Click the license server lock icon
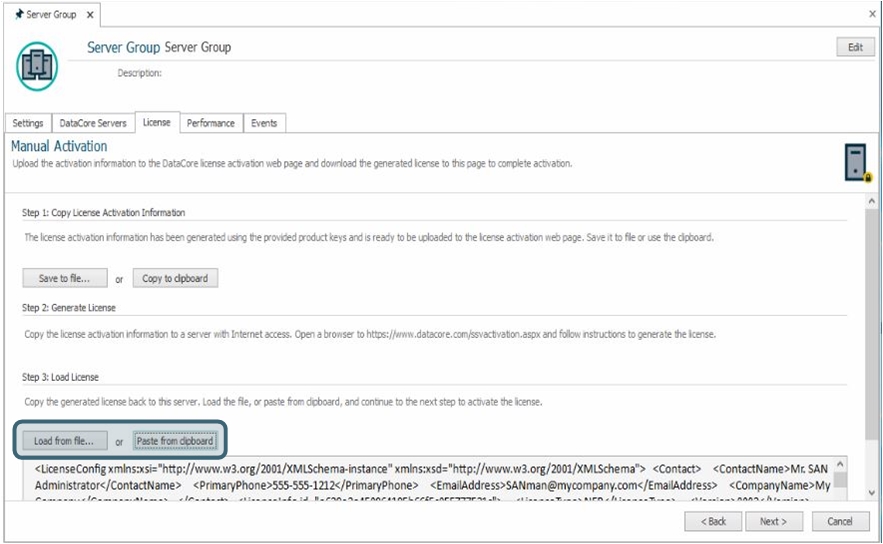Viewport: 883px width, 544px height. point(856,163)
